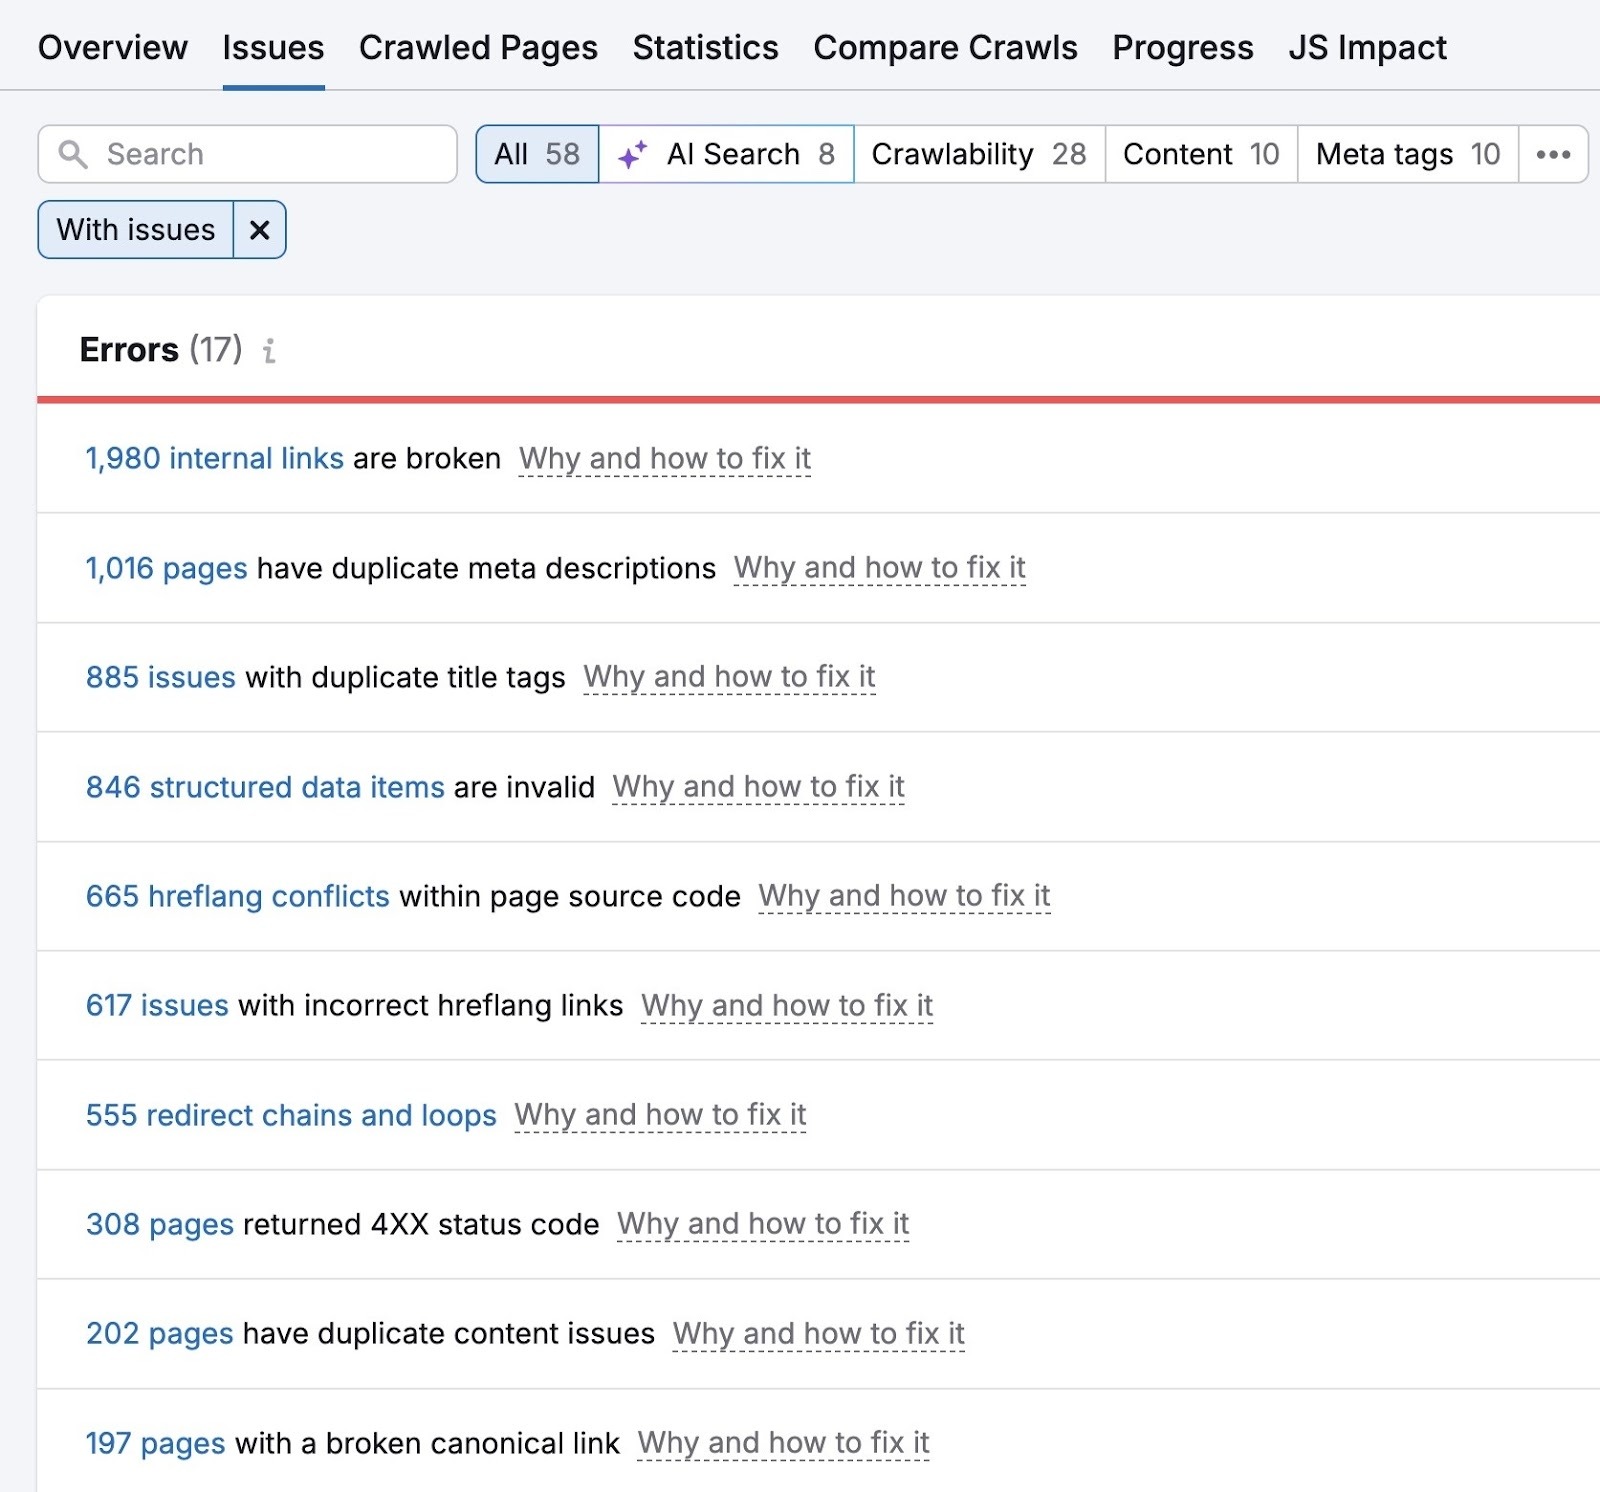The height and width of the screenshot is (1492, 1600).
Task: Open the Compare Crawls tab
Action: click(x=945, y=47)
